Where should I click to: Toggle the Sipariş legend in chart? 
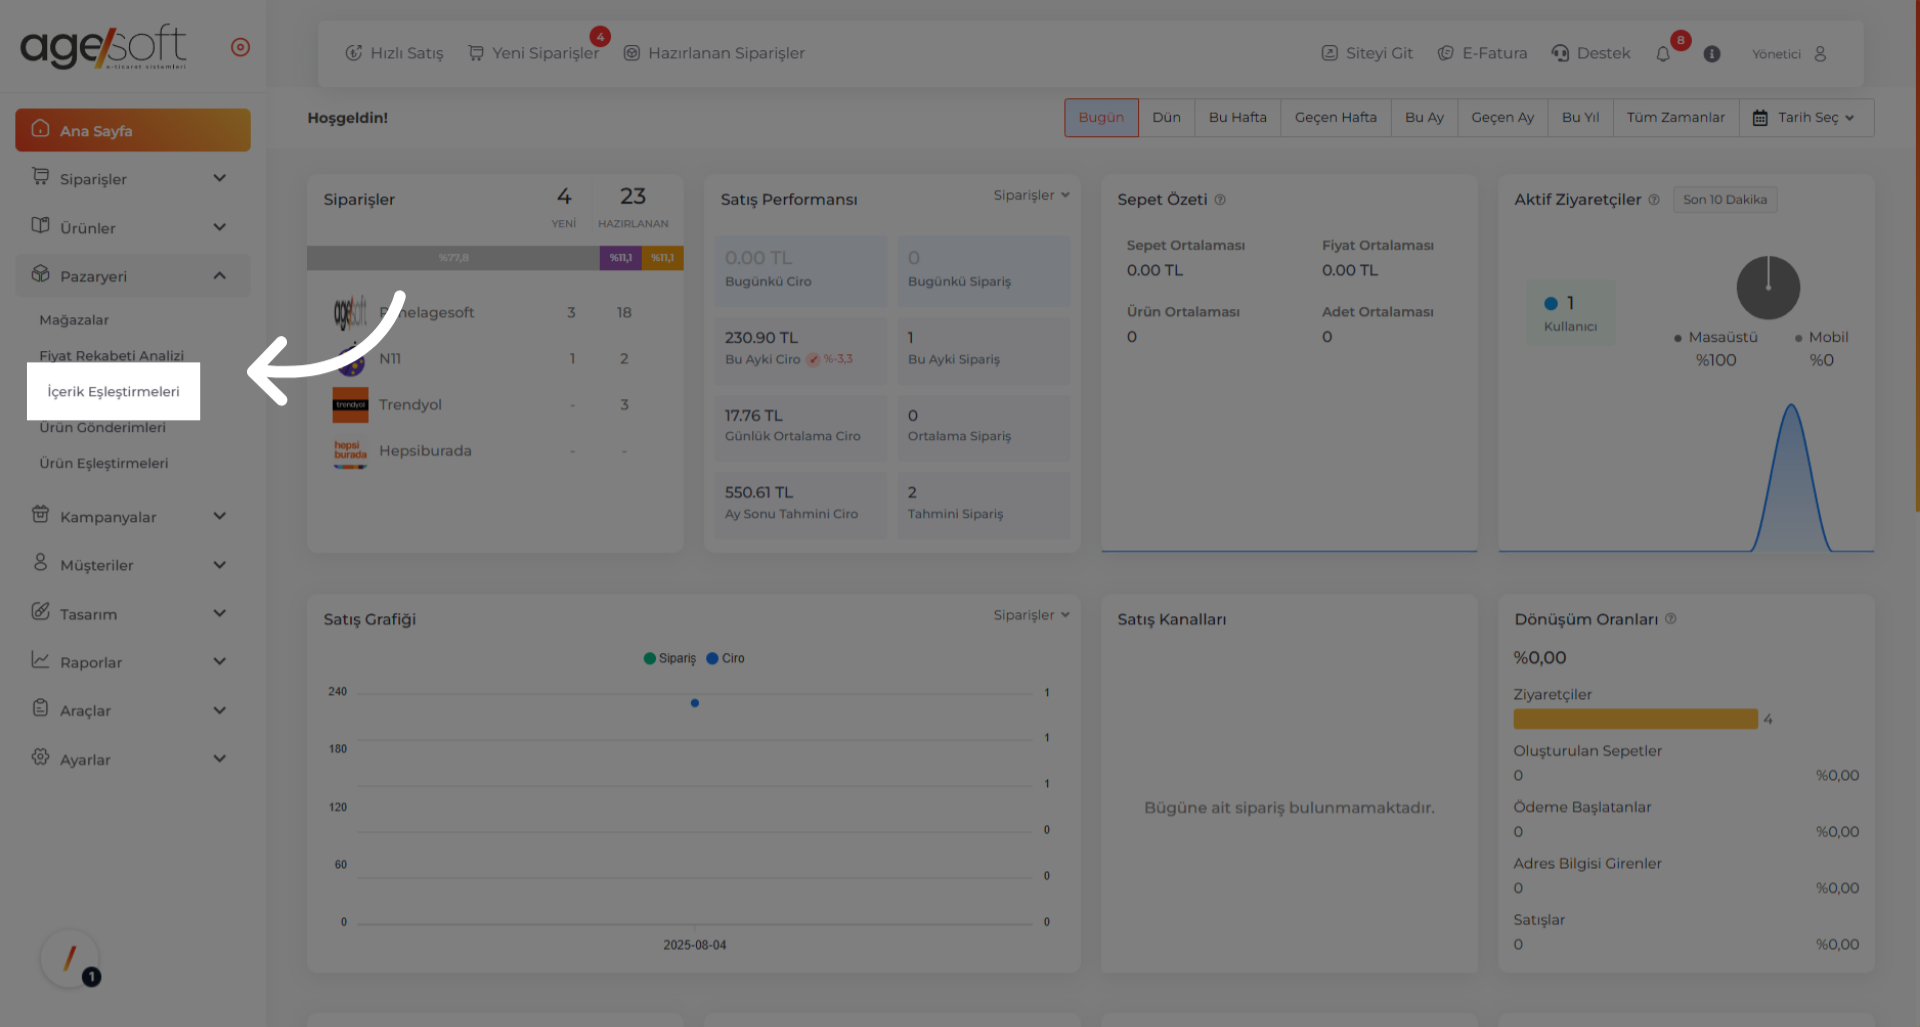(670, 658)
